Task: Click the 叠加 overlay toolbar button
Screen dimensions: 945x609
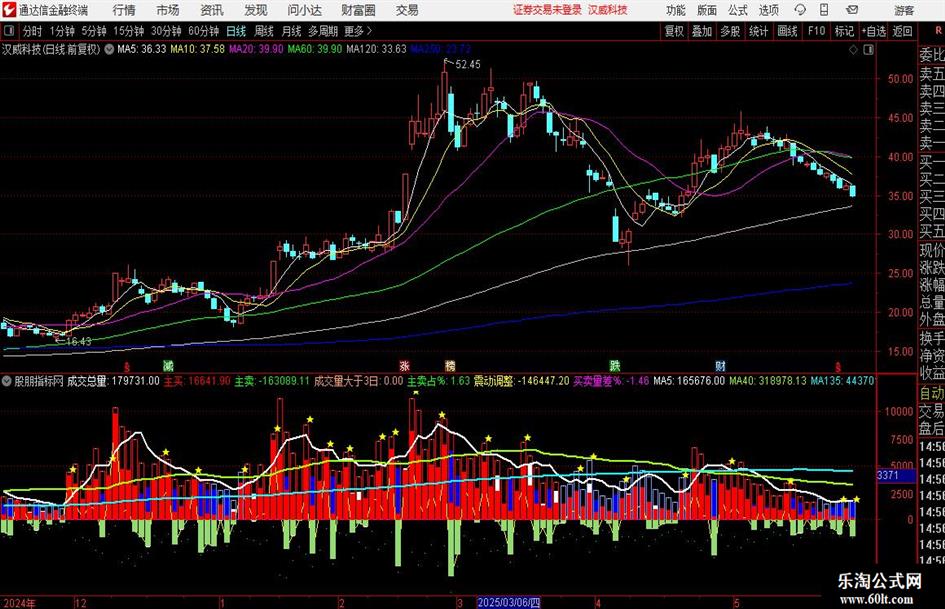Action: pos(702,31)
